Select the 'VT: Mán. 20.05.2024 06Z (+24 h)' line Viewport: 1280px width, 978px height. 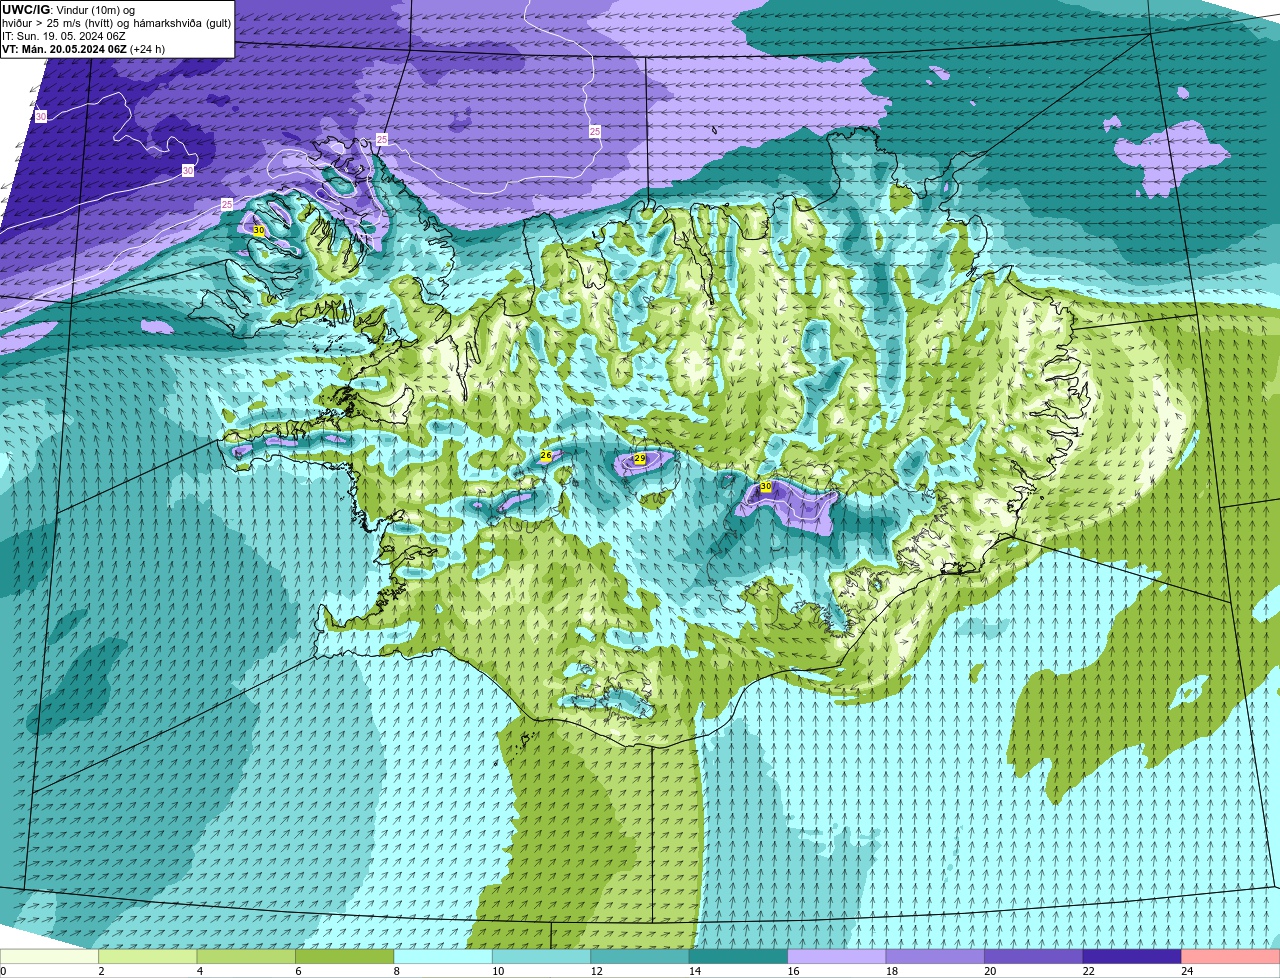[x=83, y=49]
